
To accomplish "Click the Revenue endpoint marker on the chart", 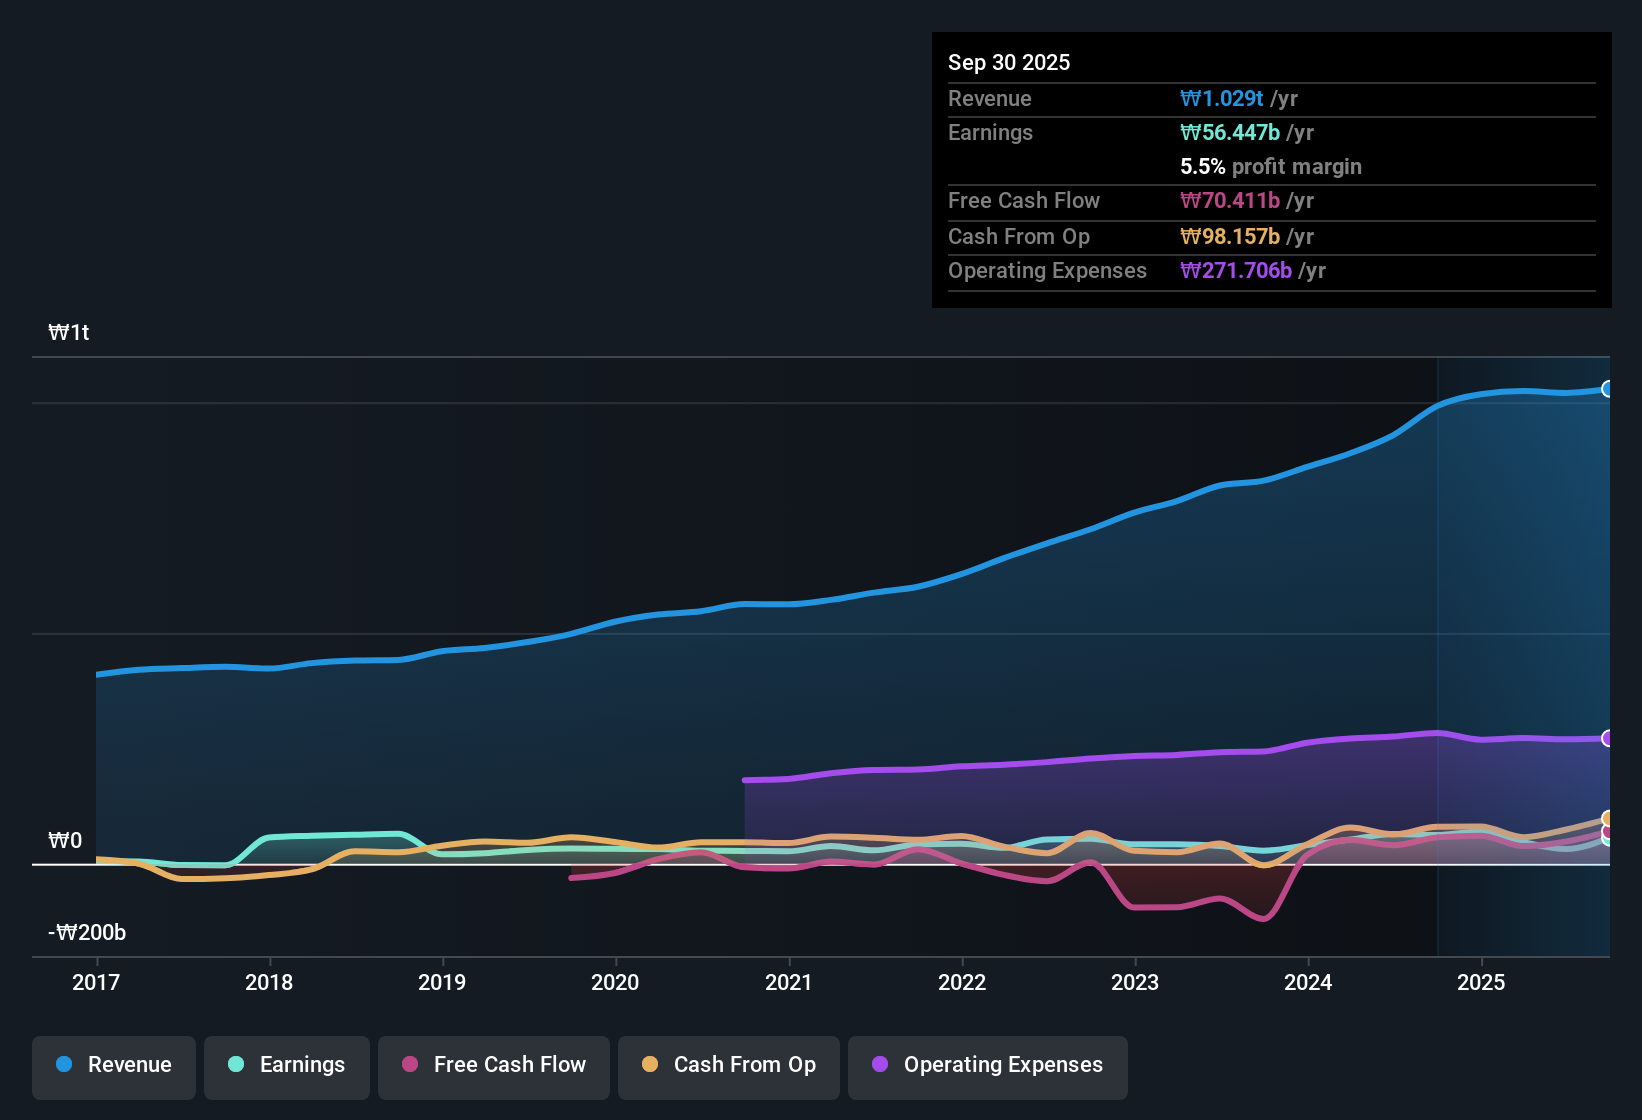I will (1608, 389).
